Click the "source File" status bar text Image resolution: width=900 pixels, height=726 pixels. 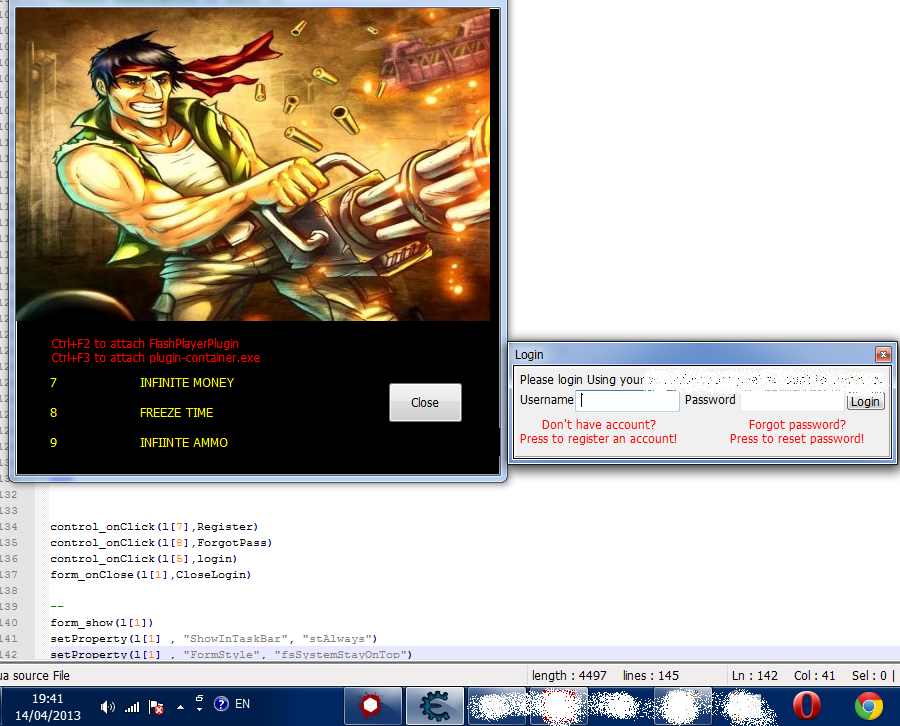point(41,676)
